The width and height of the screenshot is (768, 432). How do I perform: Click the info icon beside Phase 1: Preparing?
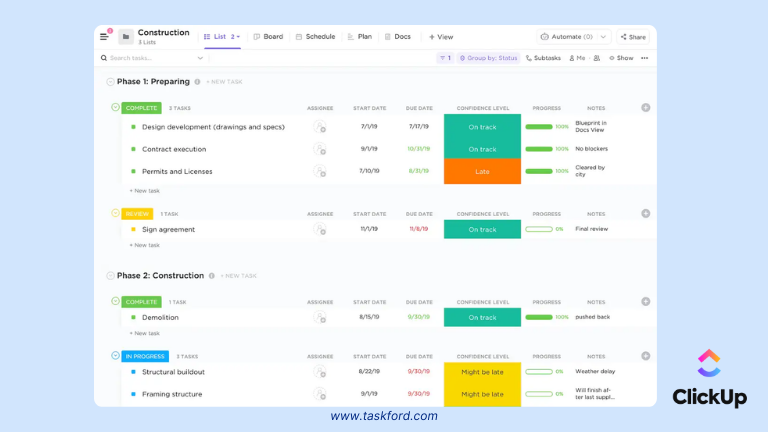pyautogui.click(x=197, y=82)
